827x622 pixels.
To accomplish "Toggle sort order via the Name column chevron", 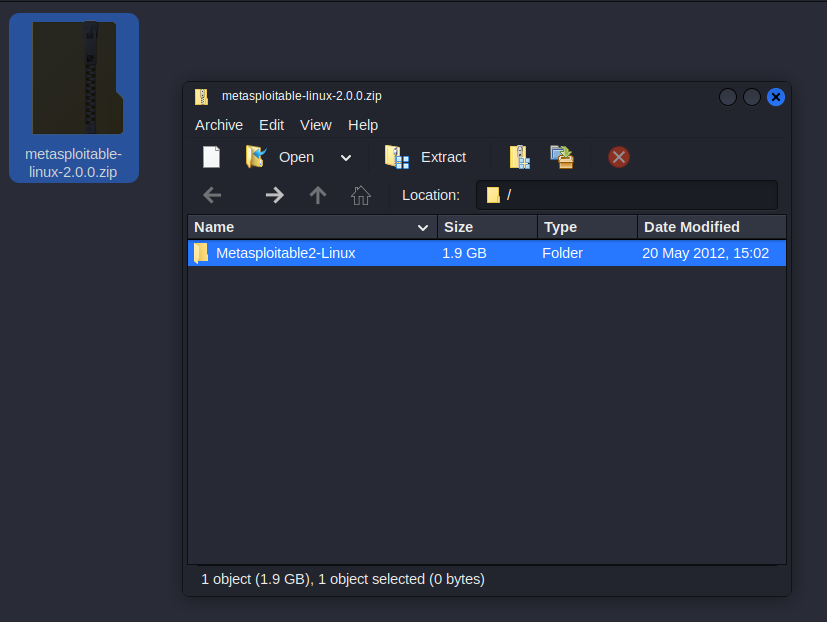I will [x=423, y=228].
